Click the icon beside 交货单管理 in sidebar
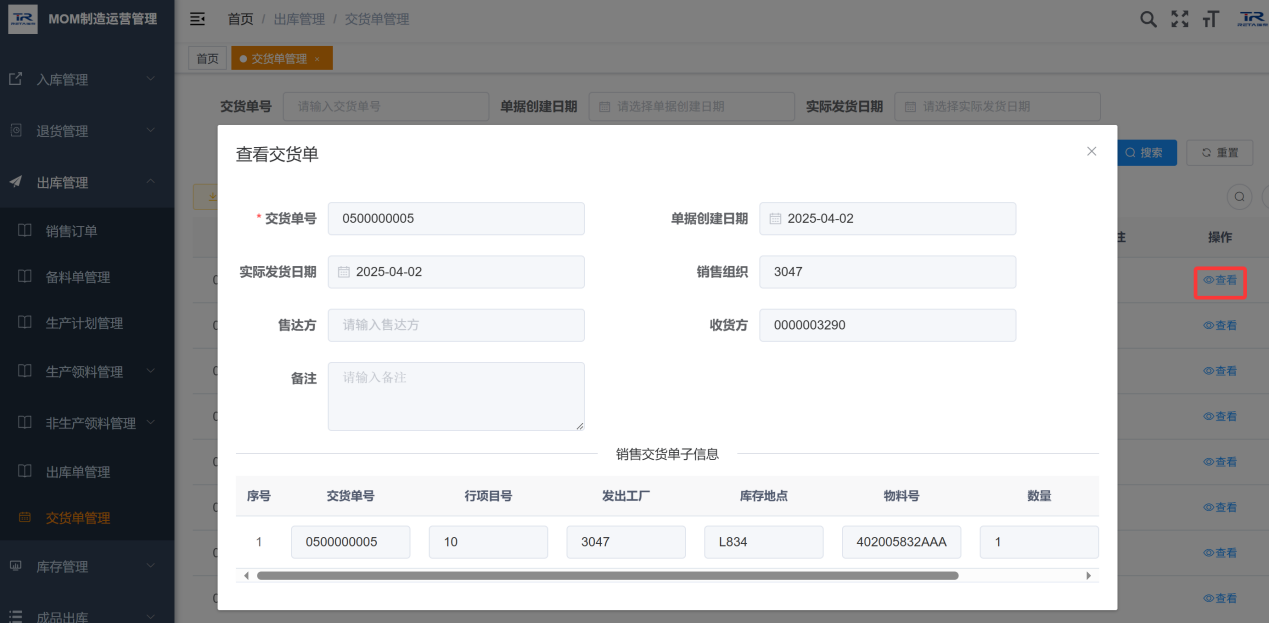This screenshot has width=1269, height=623. click(x=26, y=517)
